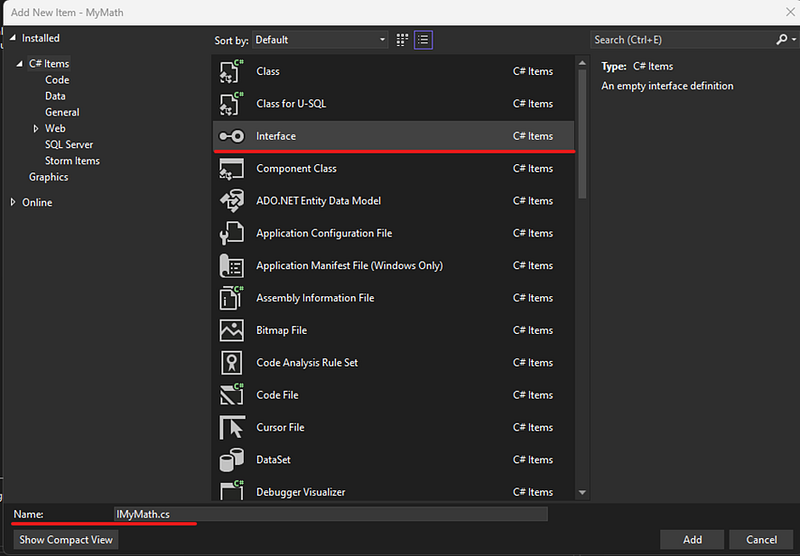
Task: Choose the Assembly Information File icon
Action: click(232, 298)
